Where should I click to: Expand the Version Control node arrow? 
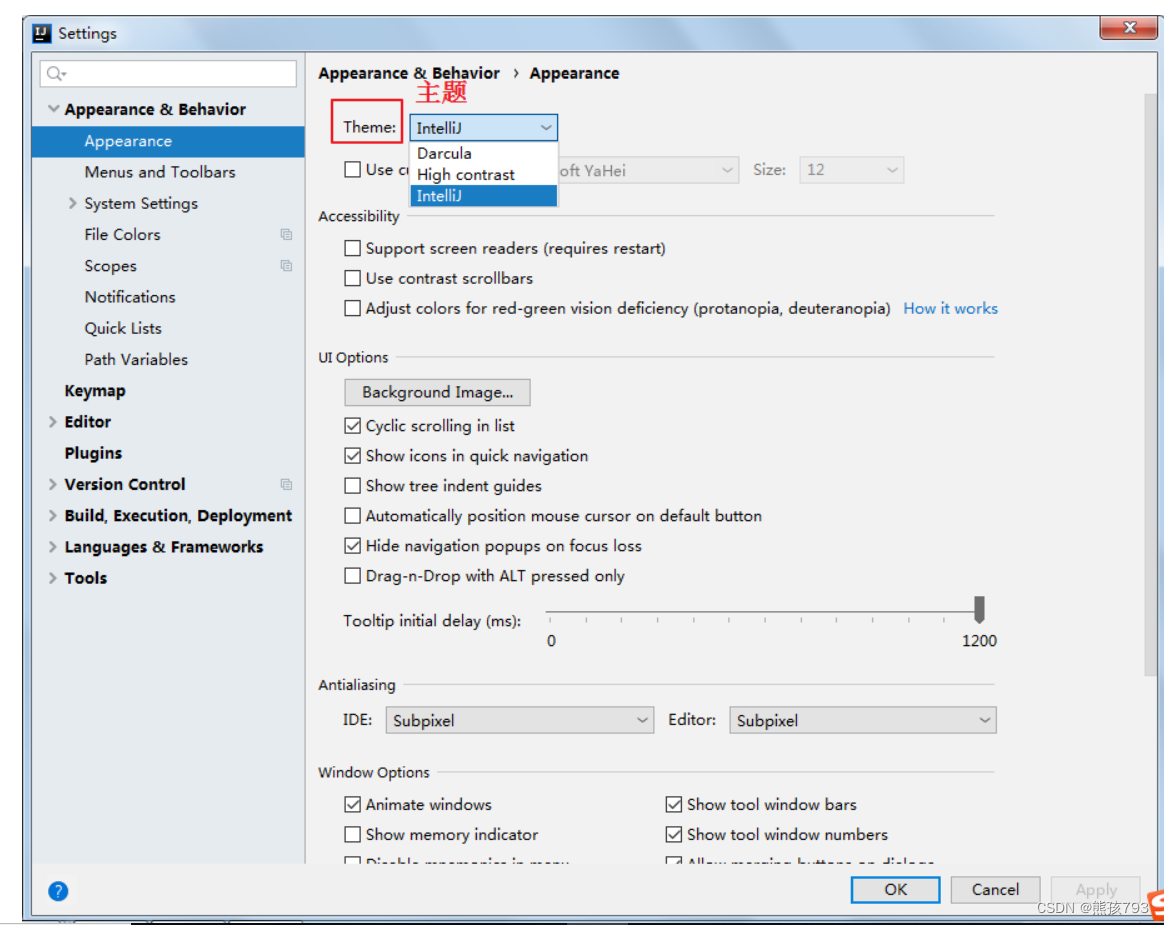click(x=53, y=484)
